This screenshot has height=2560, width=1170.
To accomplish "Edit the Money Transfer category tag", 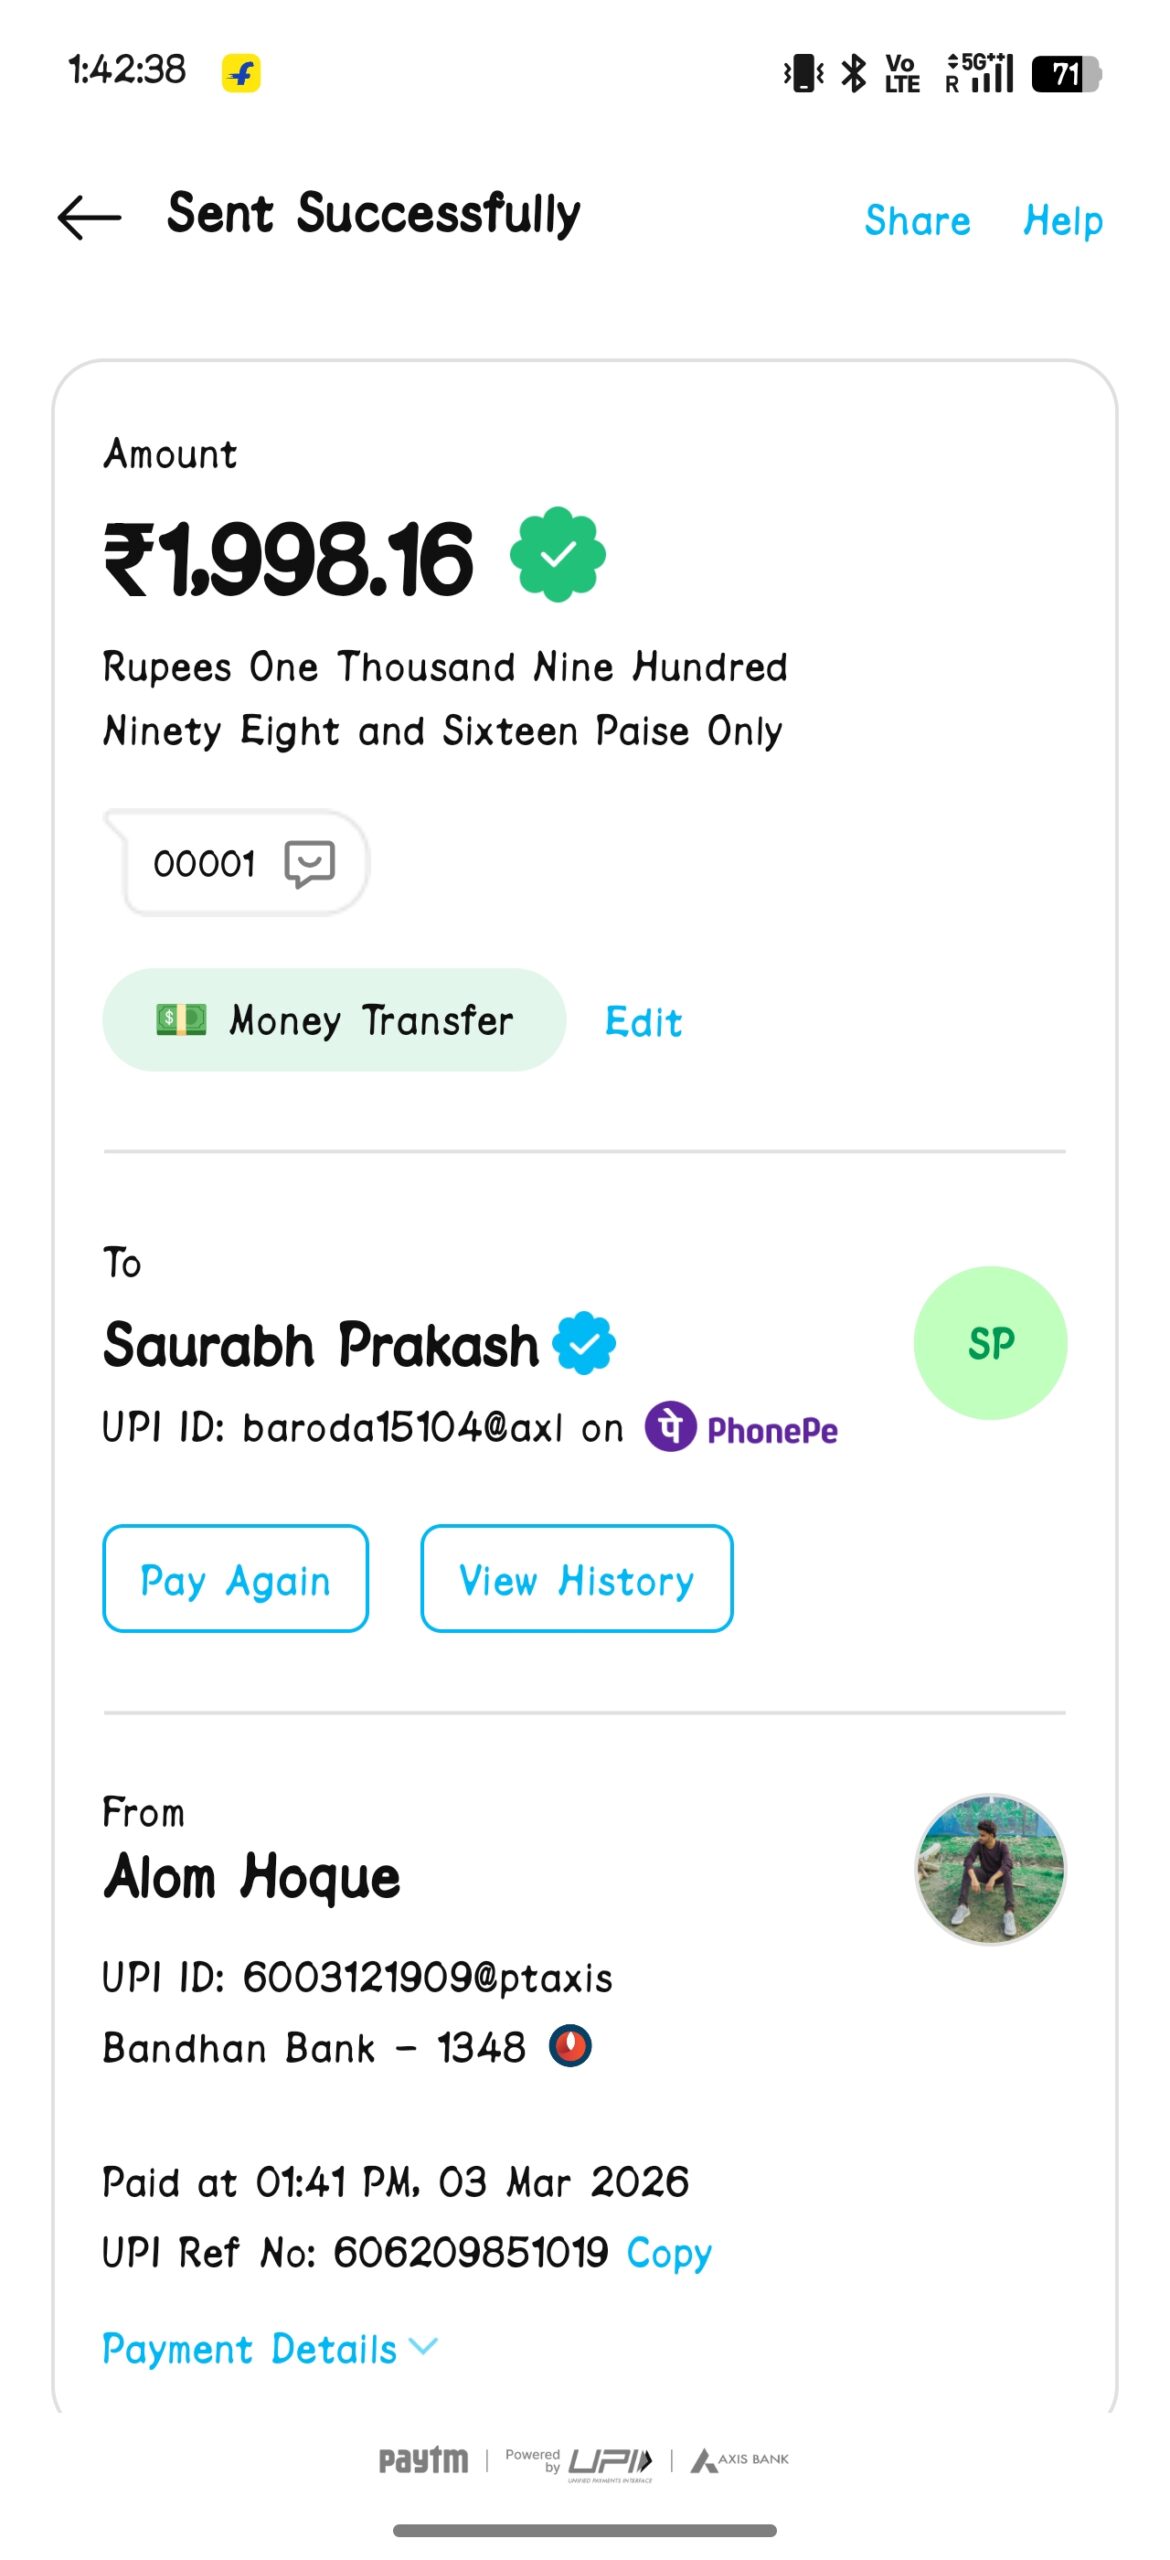I will 643,1022.
